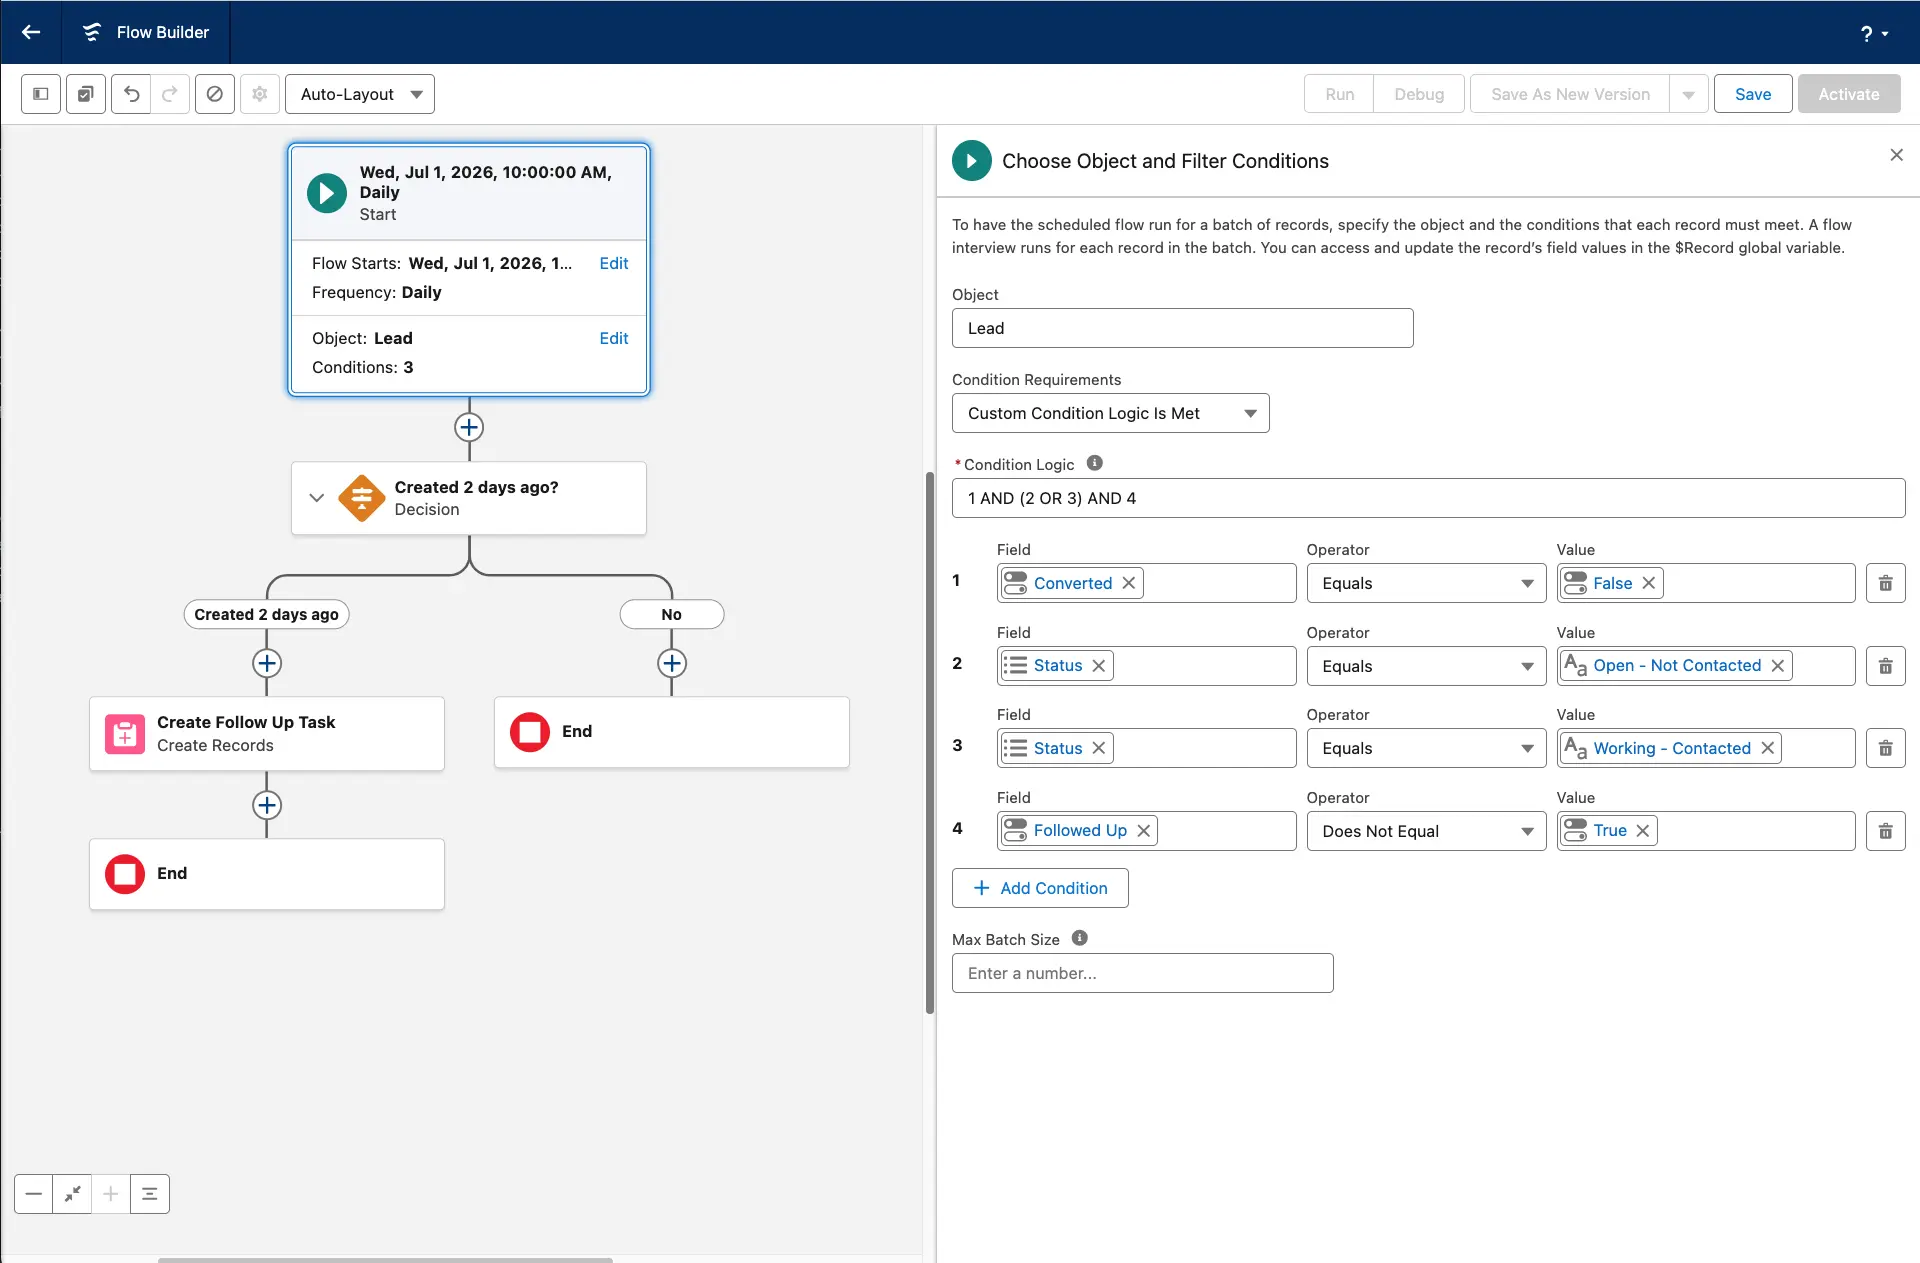This screenshot has height=1263, width=1920.
Task: Select the Created 2 days ago path label
Action: 267,615
